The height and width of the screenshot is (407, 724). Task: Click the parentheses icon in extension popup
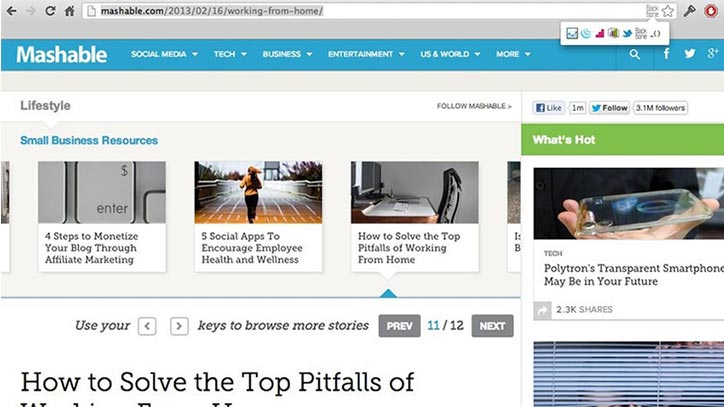[x=656, y=33]
